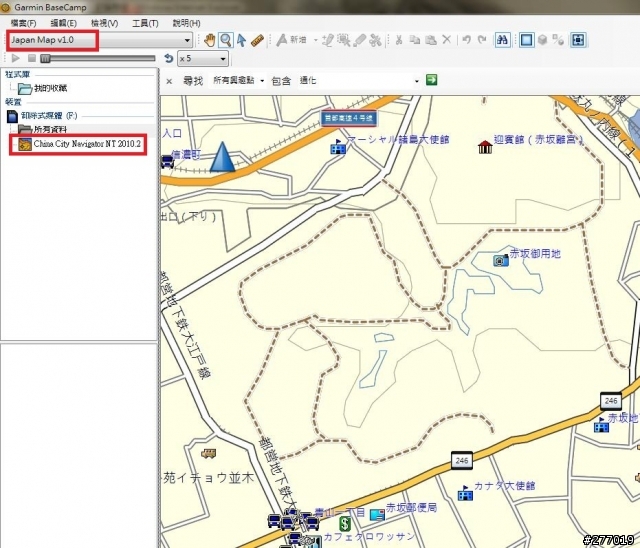The image size is (640, 548).
Task: Click the Cut icon
Action: click(399, 40)
